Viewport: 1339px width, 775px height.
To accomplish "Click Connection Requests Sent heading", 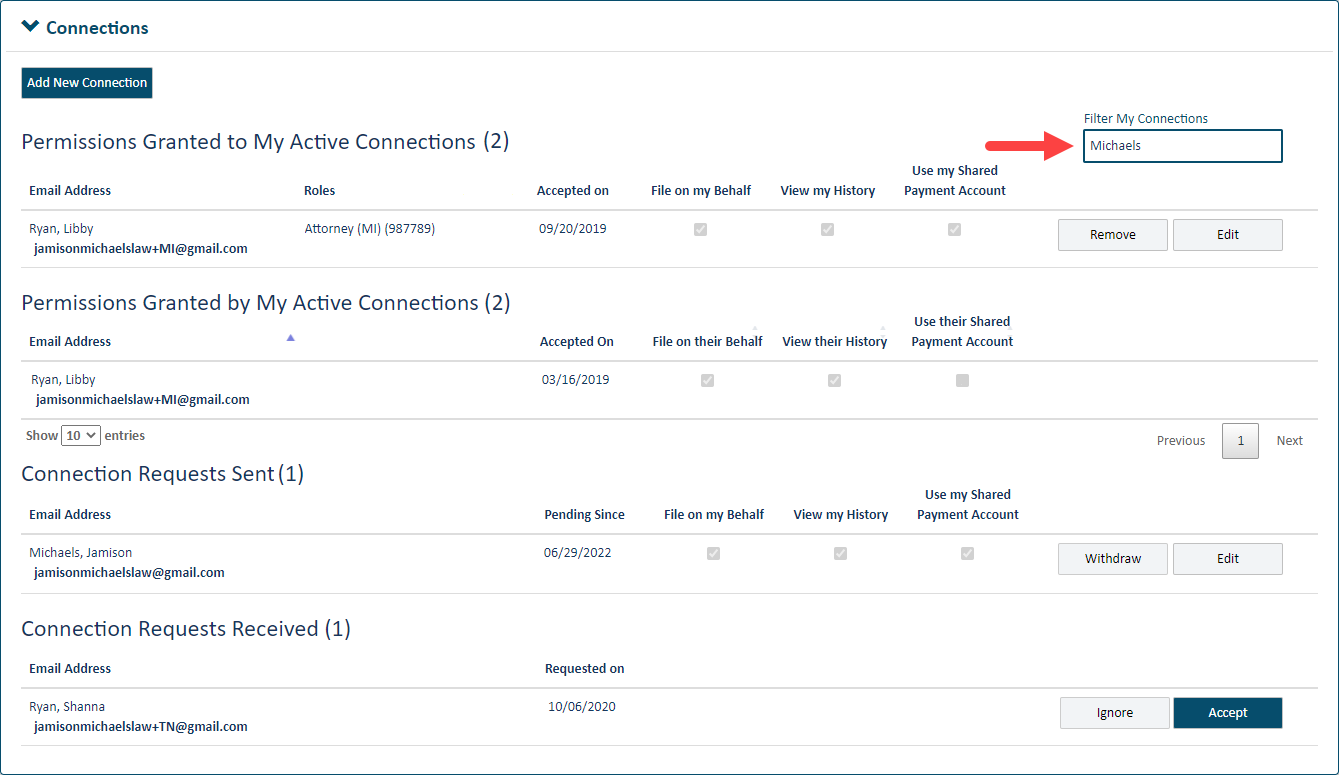I will 162,474.
